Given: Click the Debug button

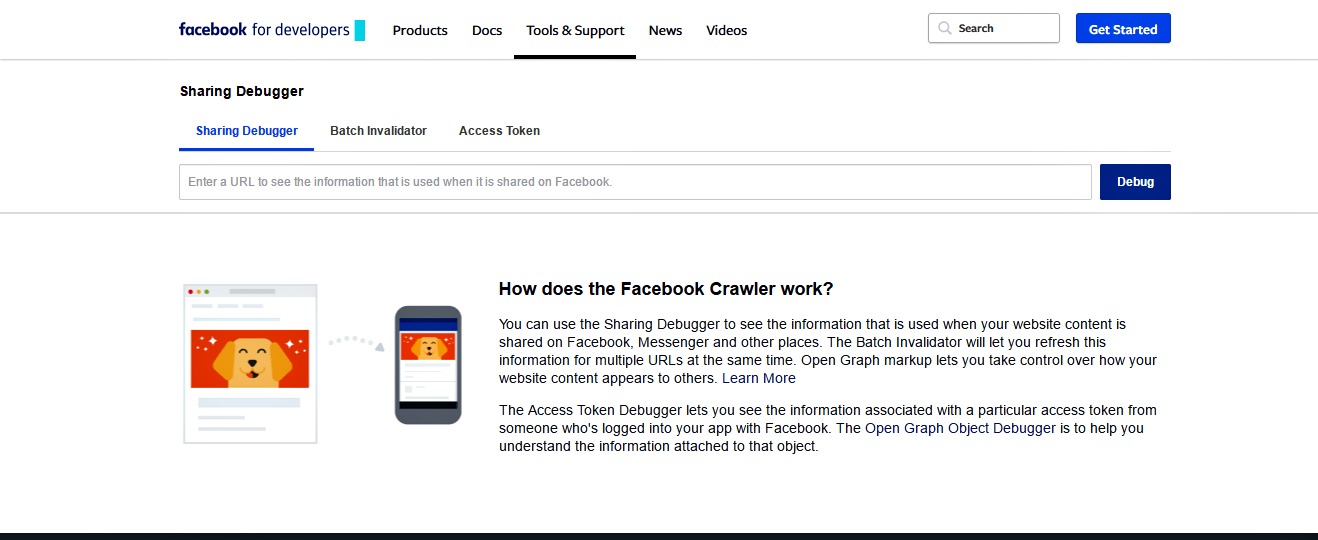Looking at the screenshot, I should click(1135, 182).
